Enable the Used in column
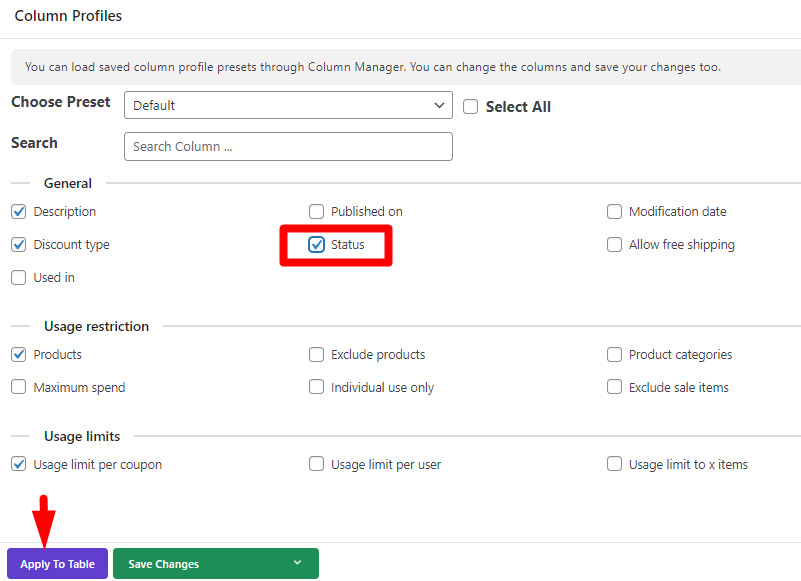Image resolution: width=801 pixels, height=581 pixels. (x=19, y=277)
